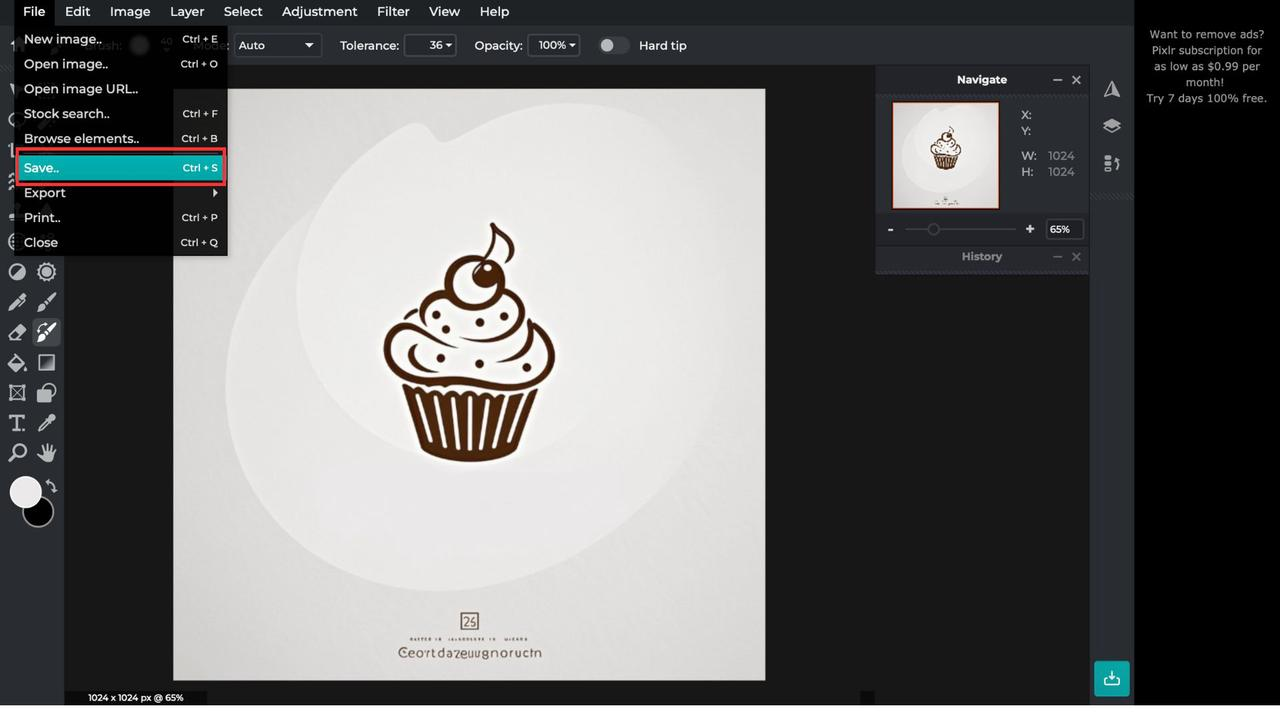Viewport: 1280px width, 720px height.
Task: Choose Print from File menu
Action: 121,217
